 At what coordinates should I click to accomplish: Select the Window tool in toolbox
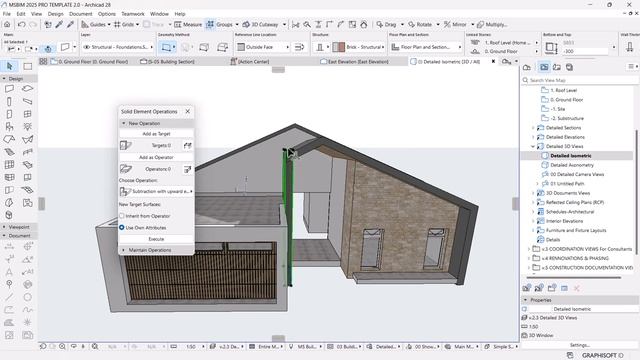[27, 114]
